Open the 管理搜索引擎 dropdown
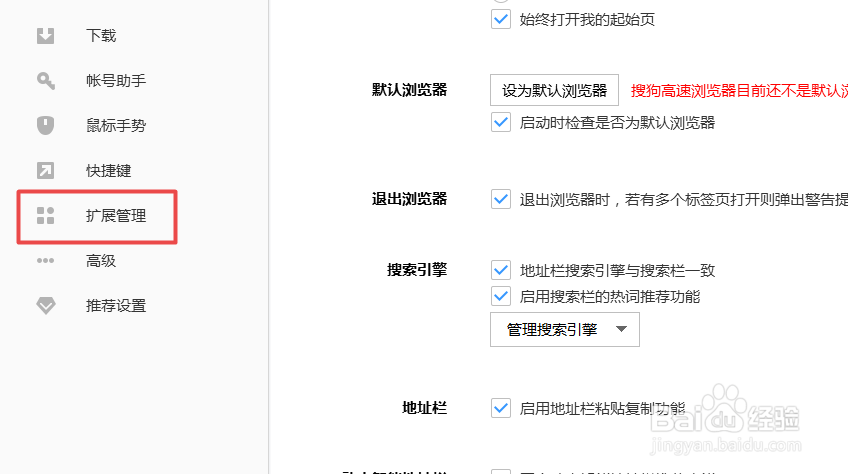The width and height of the screenshot is (848, 474). coord(565,330)
